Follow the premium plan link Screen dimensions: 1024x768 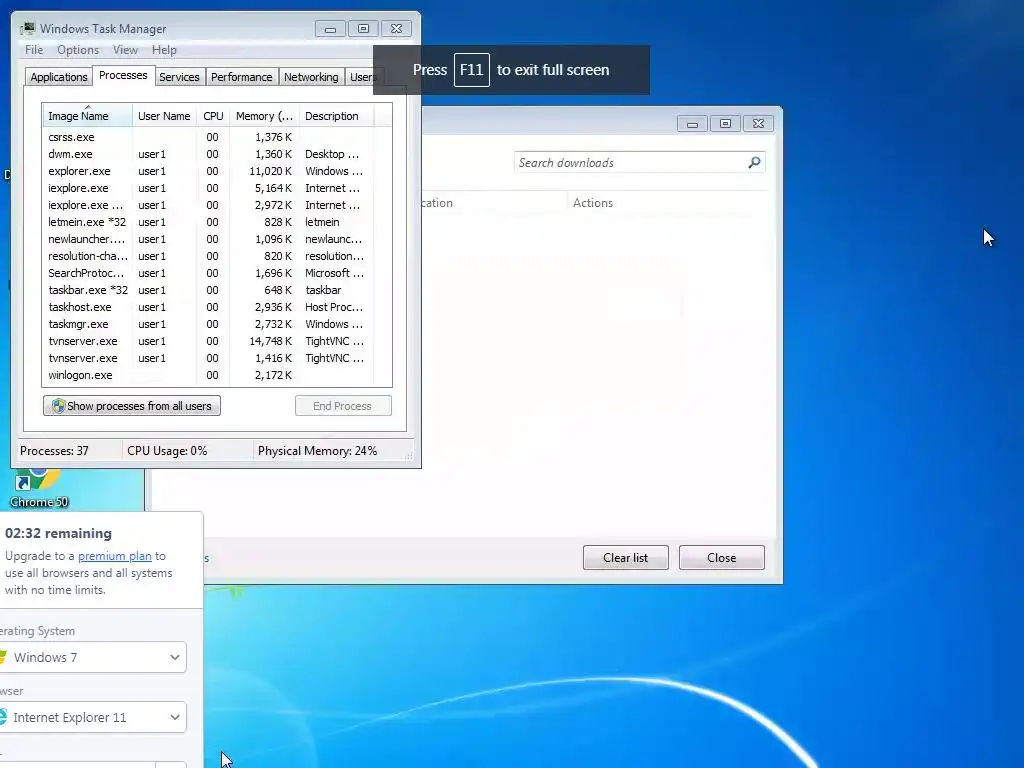[x=114, y=556]
